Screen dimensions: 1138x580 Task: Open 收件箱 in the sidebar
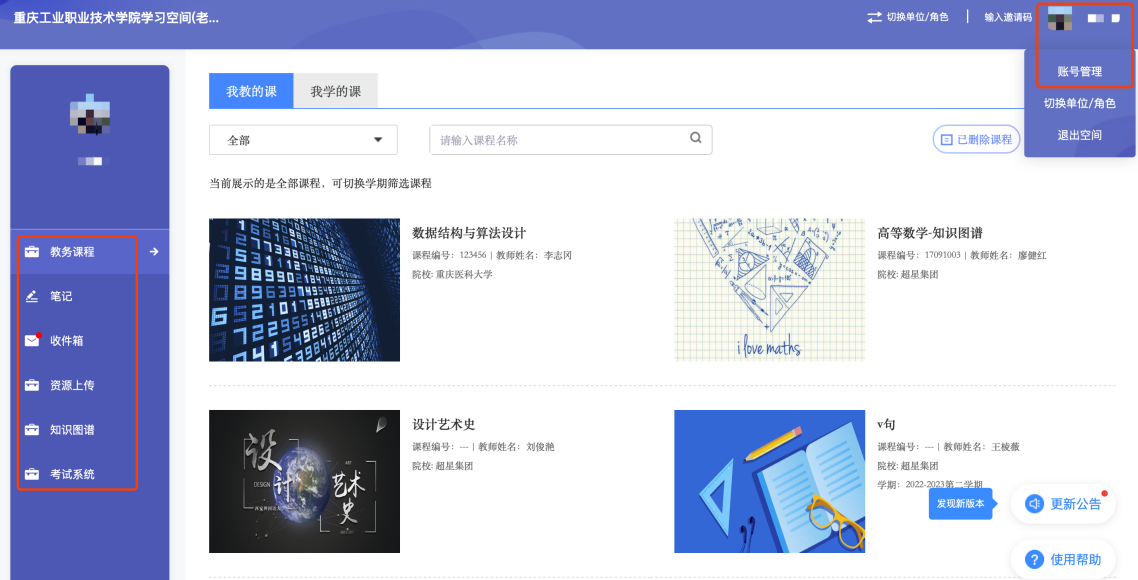point(90,340)
